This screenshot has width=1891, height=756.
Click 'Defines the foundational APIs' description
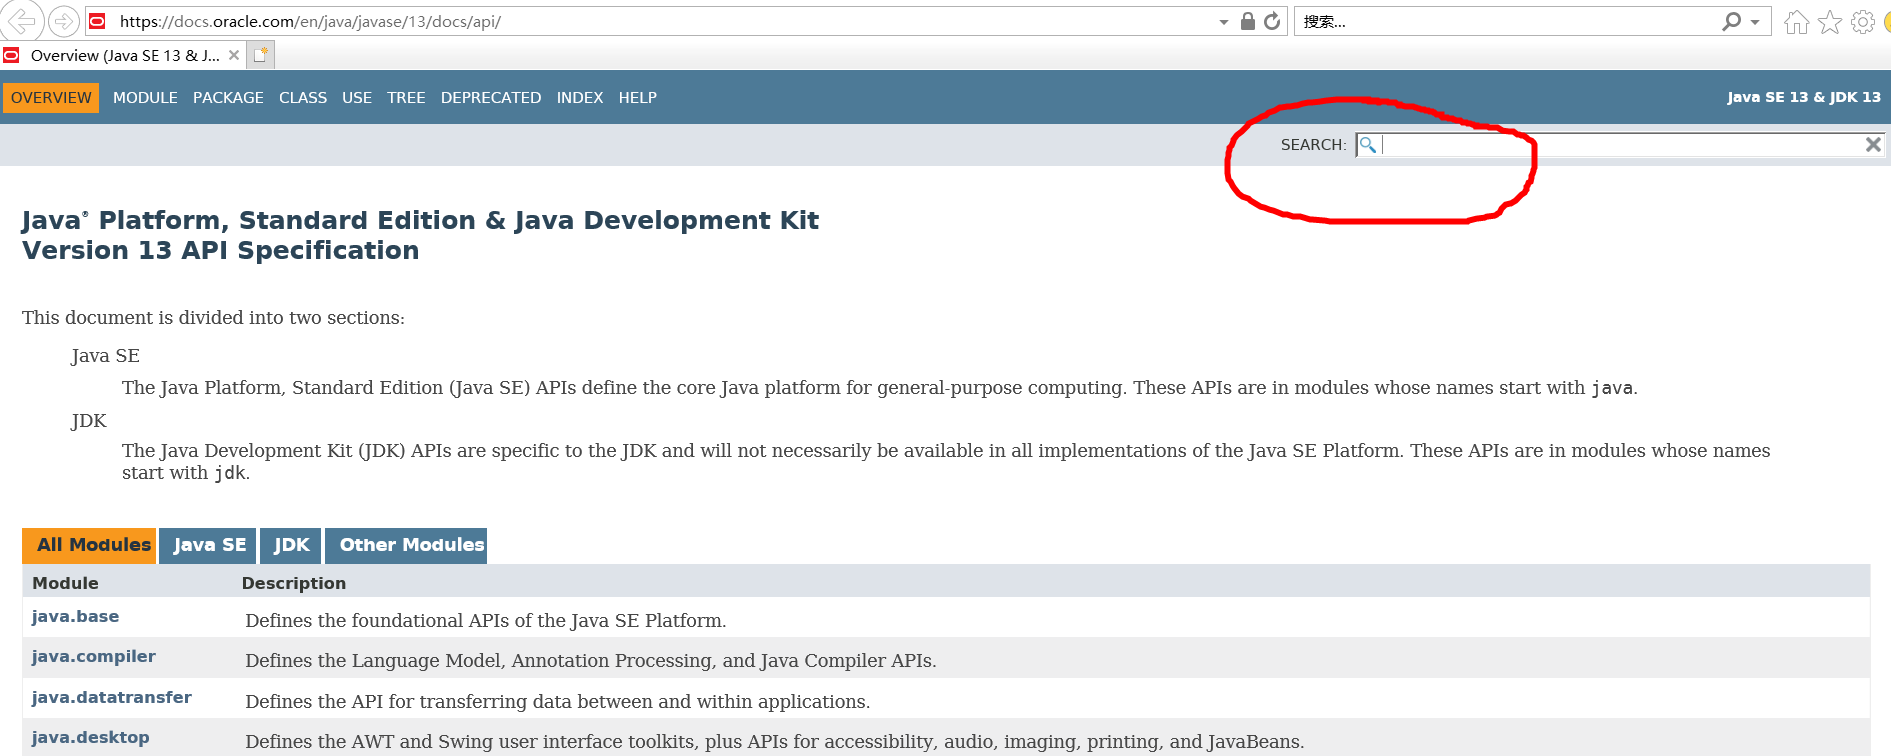click(485, 621)
